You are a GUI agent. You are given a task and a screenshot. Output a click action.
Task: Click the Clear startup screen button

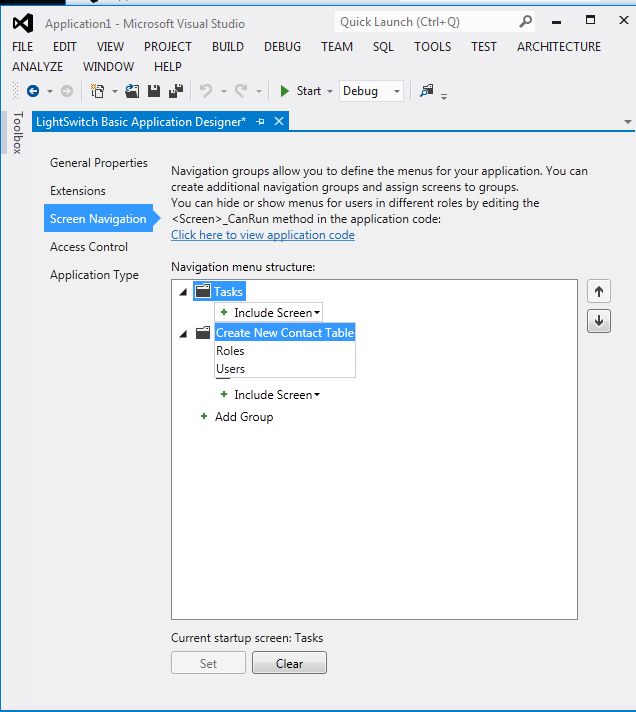[x=289, y=663]
